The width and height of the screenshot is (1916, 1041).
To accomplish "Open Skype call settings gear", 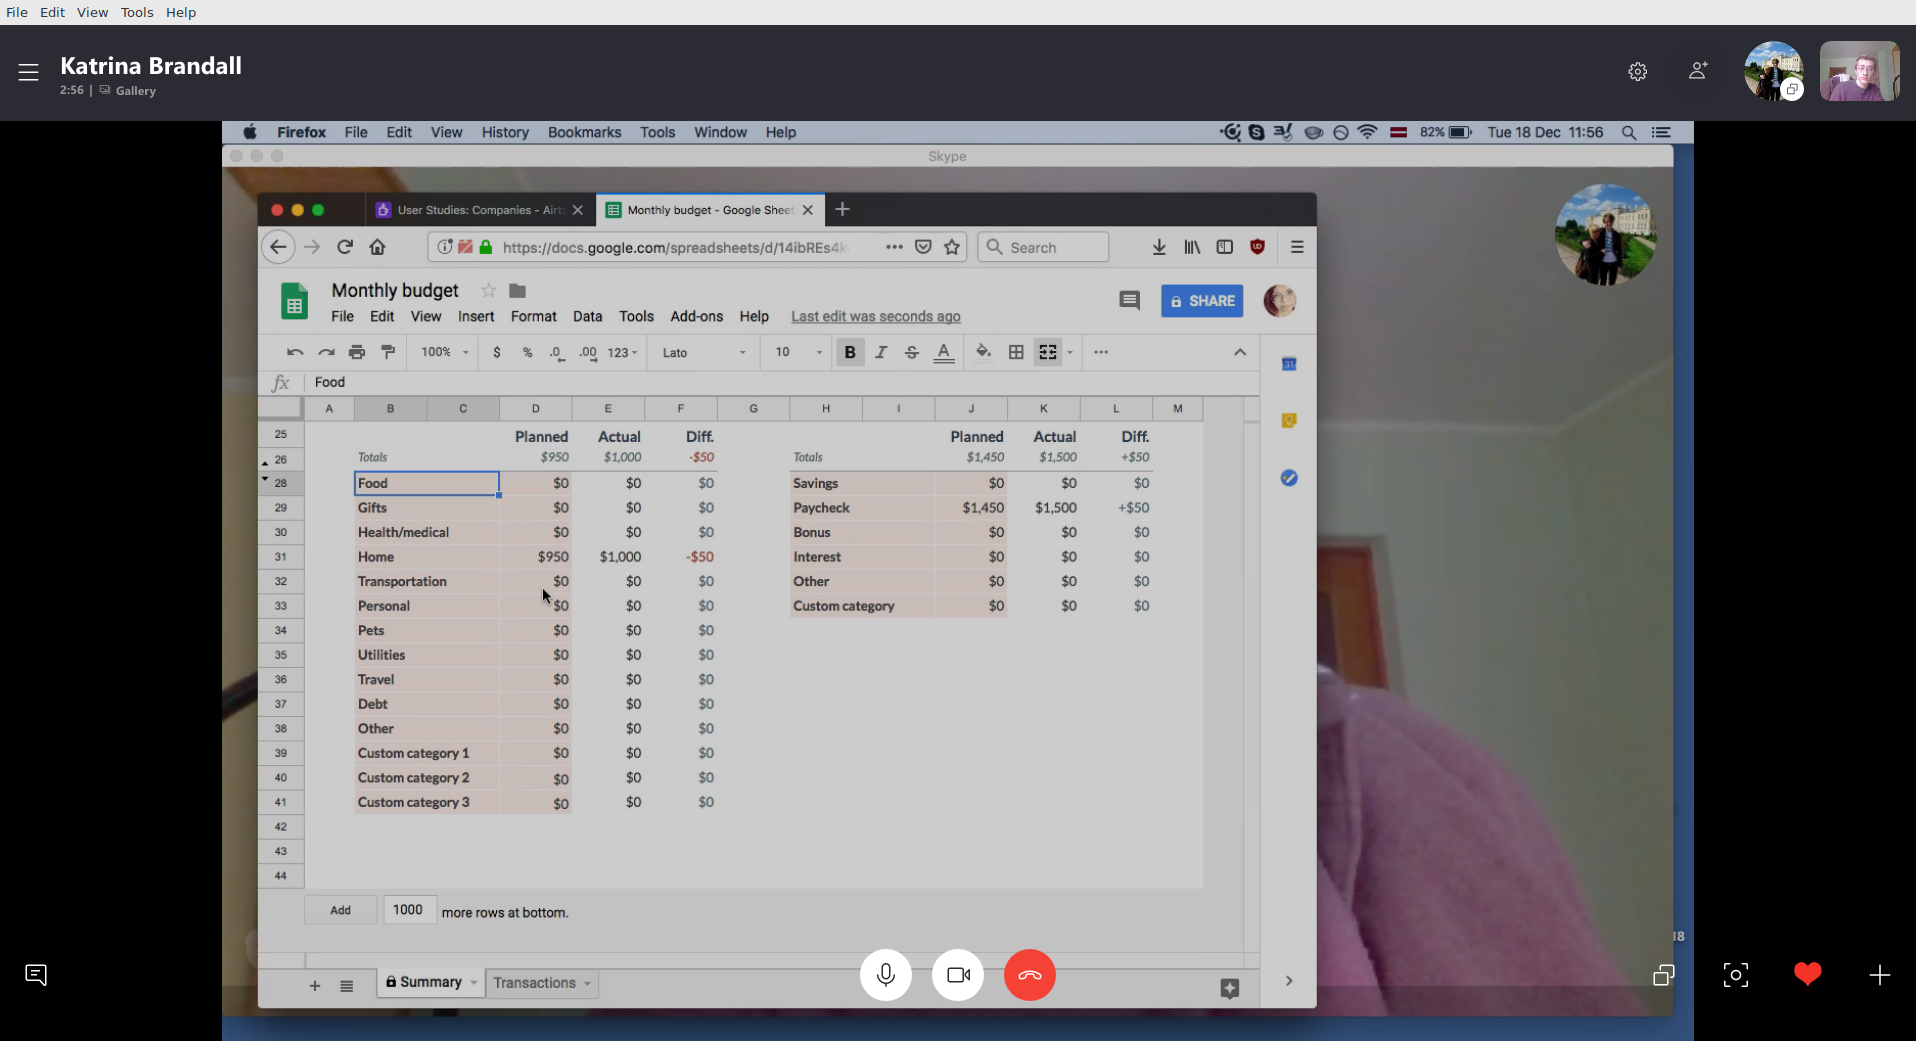I will (1637, 72).
